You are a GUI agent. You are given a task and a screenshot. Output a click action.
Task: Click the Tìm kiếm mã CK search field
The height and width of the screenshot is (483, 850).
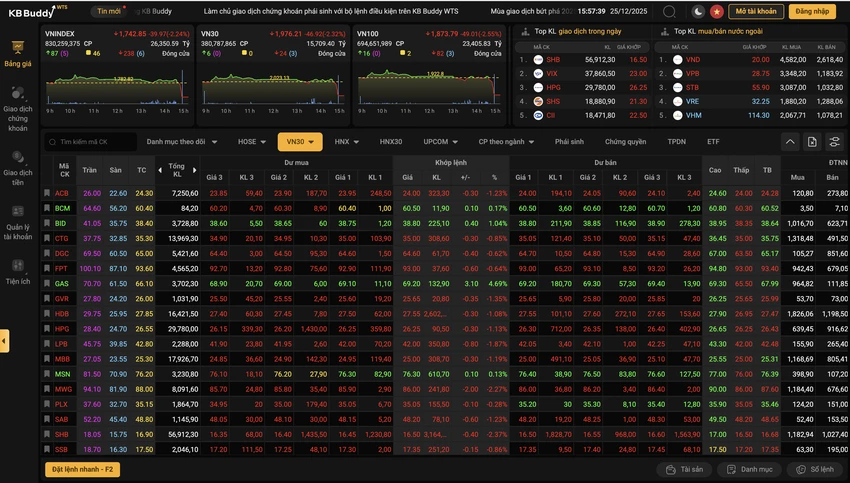click(91, 142)
